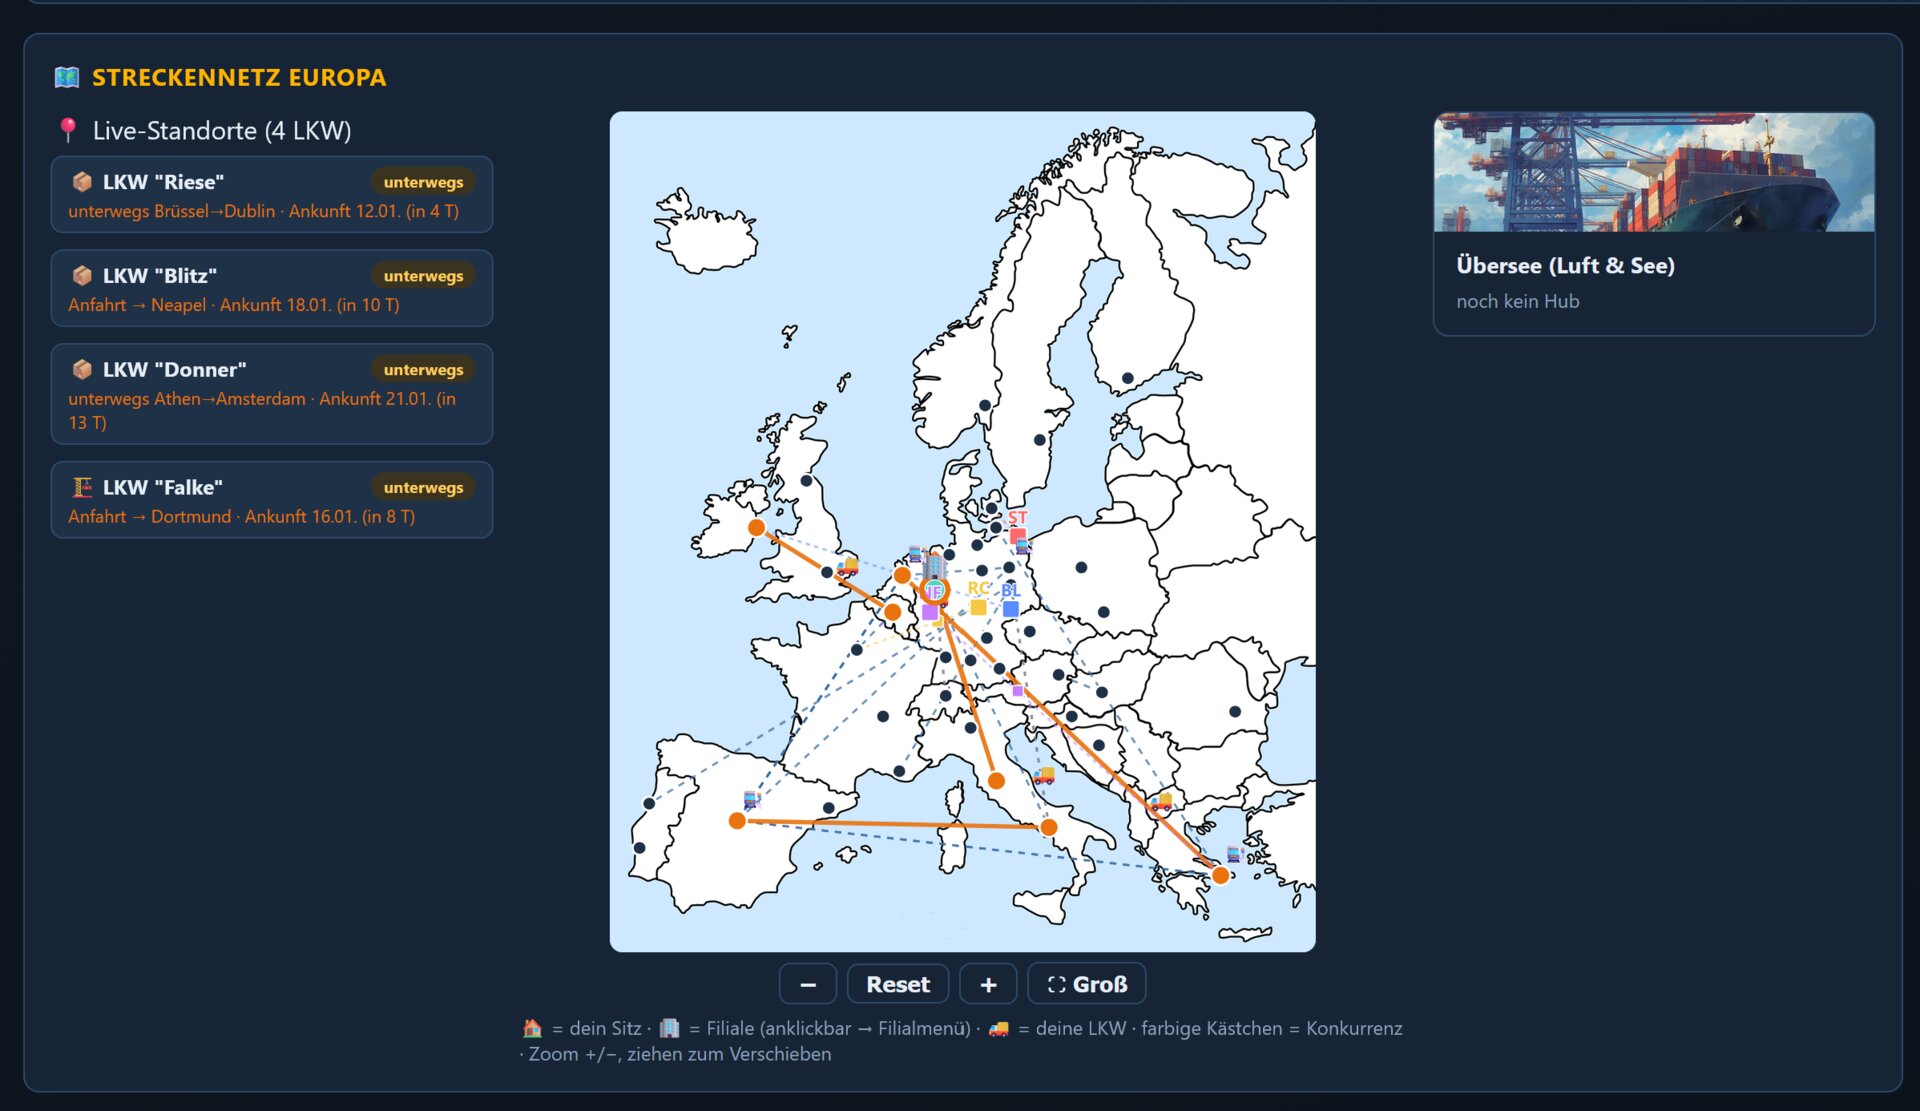This screenshot has width=1920, height=1111.
Task: Click the house icon in the map legend
Action: coord(532,1028)
